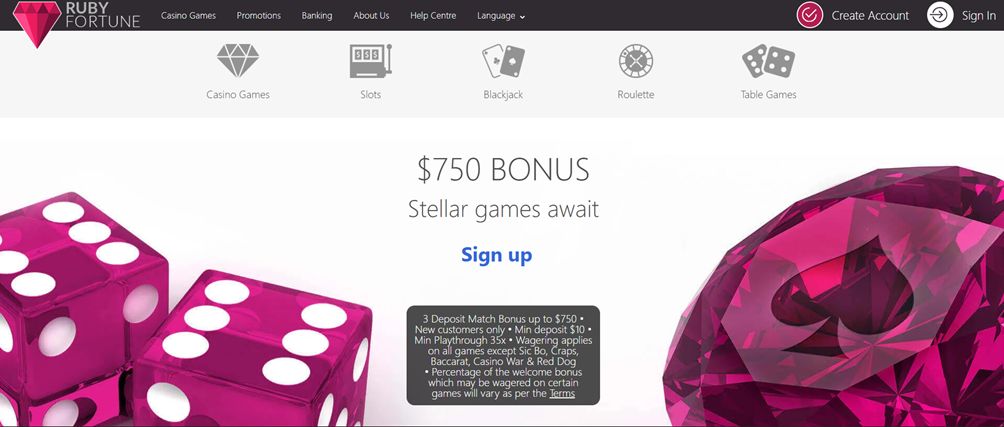Go to the Banking page
Viewport: 1004px width, 427px height.
pyautogui.click(x=317, y=16)
